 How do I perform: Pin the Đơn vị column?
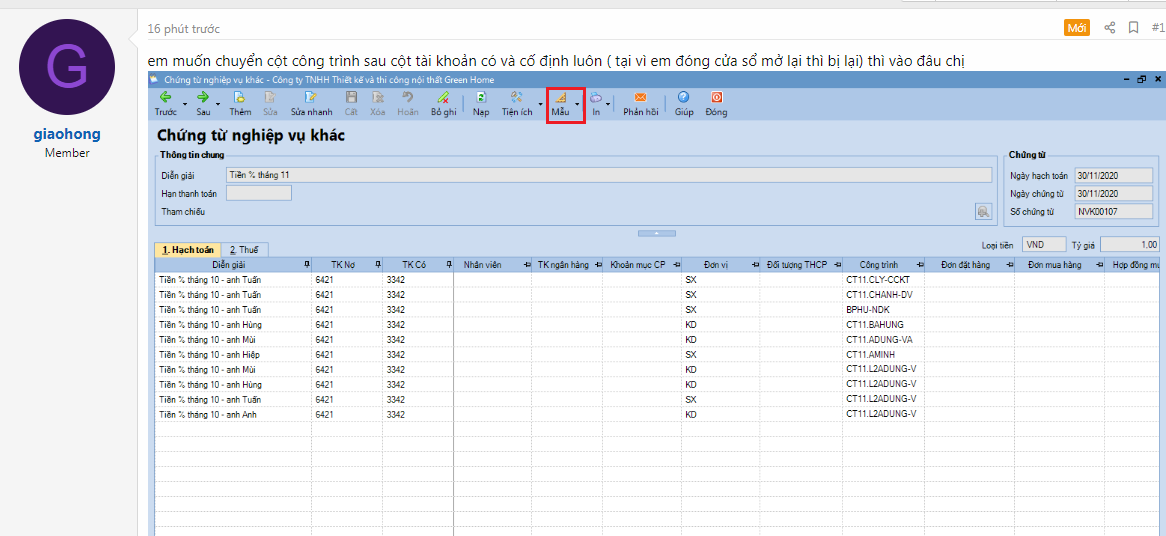[755, 265]
